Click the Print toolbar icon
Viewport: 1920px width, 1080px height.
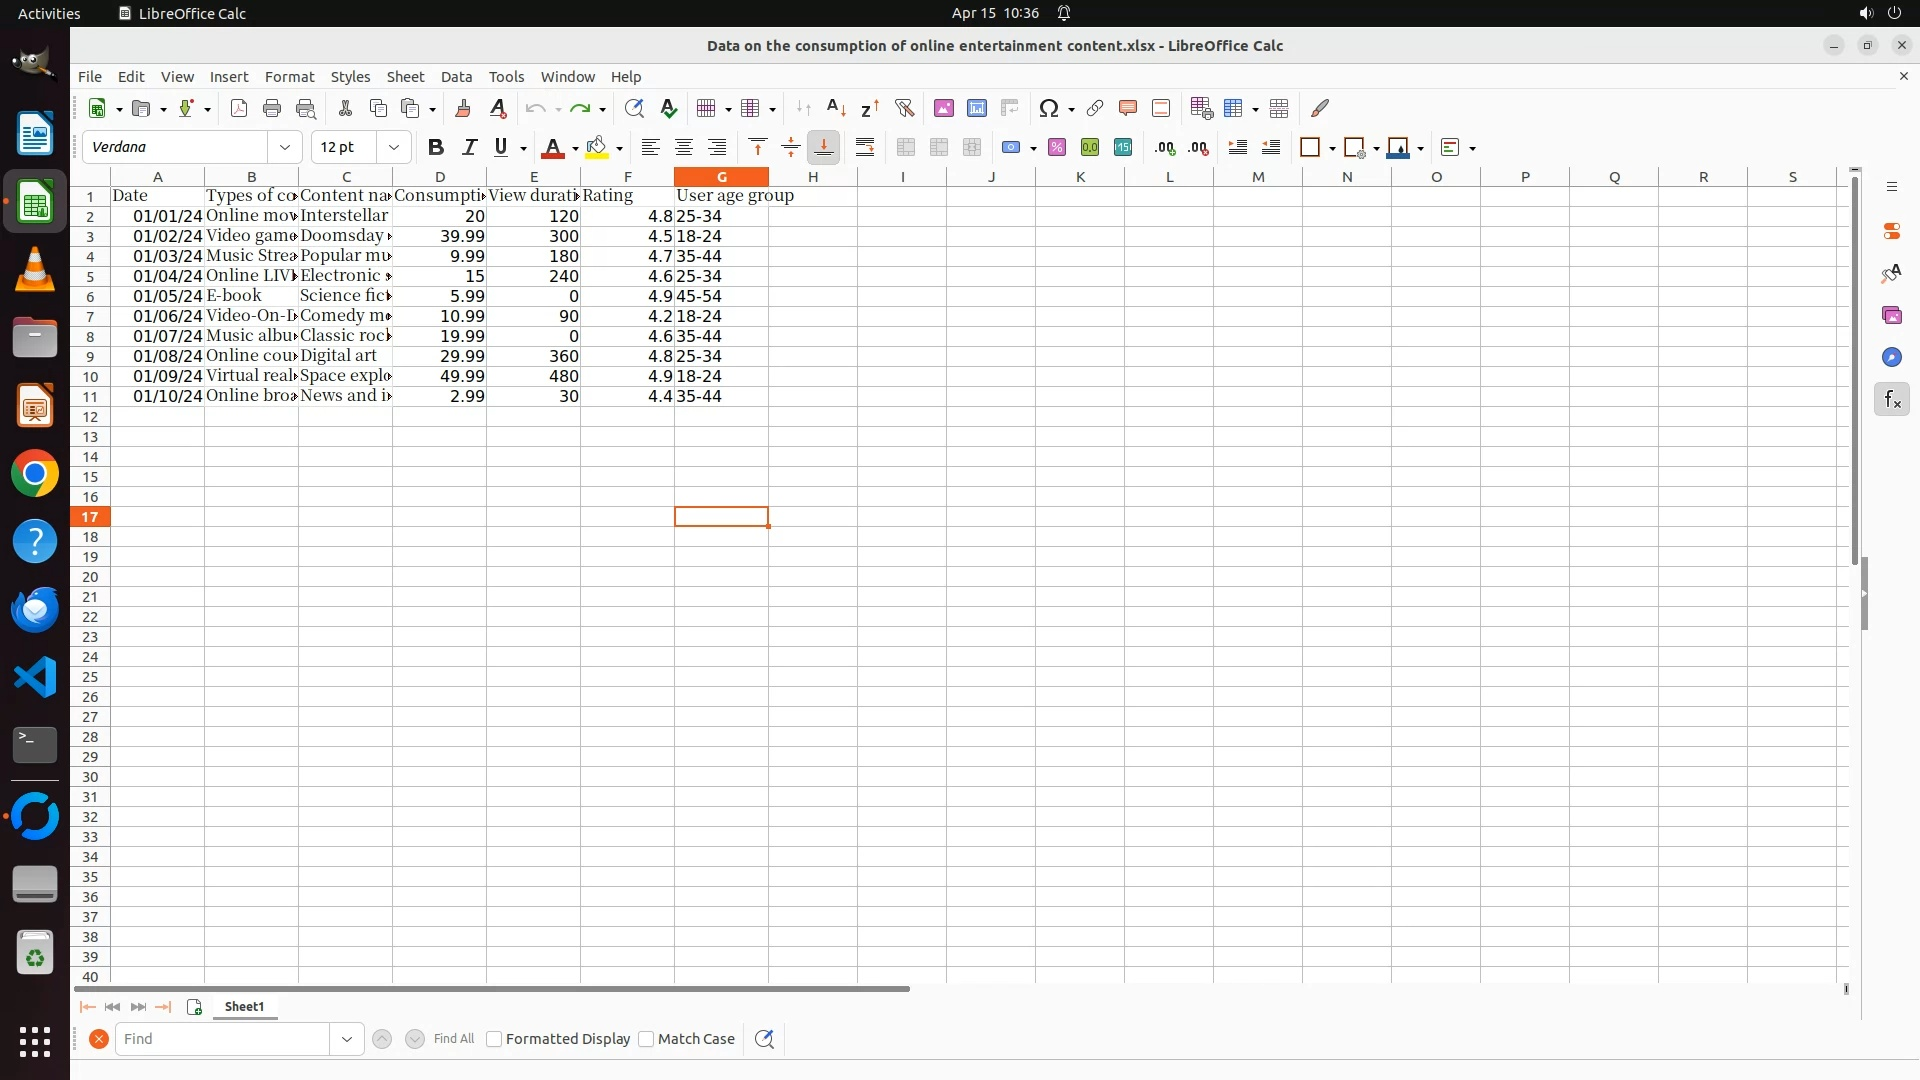click(x=272, y=108)
